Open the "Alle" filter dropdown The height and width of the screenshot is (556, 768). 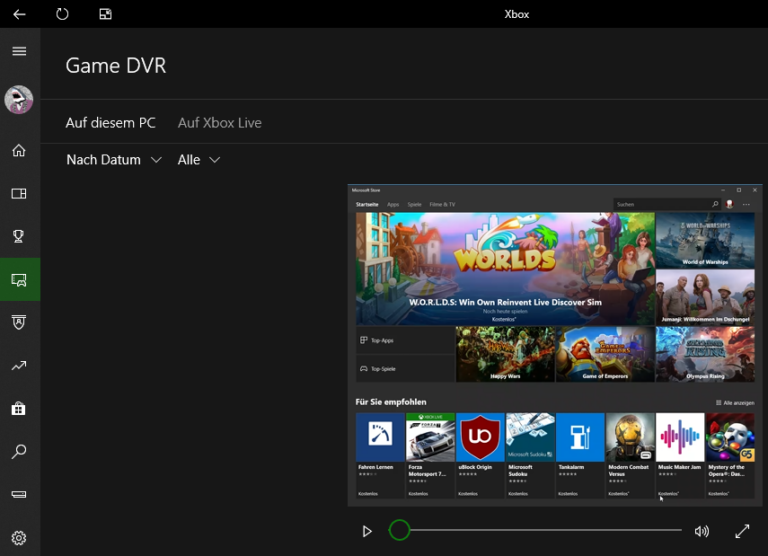tap(199, 160)
